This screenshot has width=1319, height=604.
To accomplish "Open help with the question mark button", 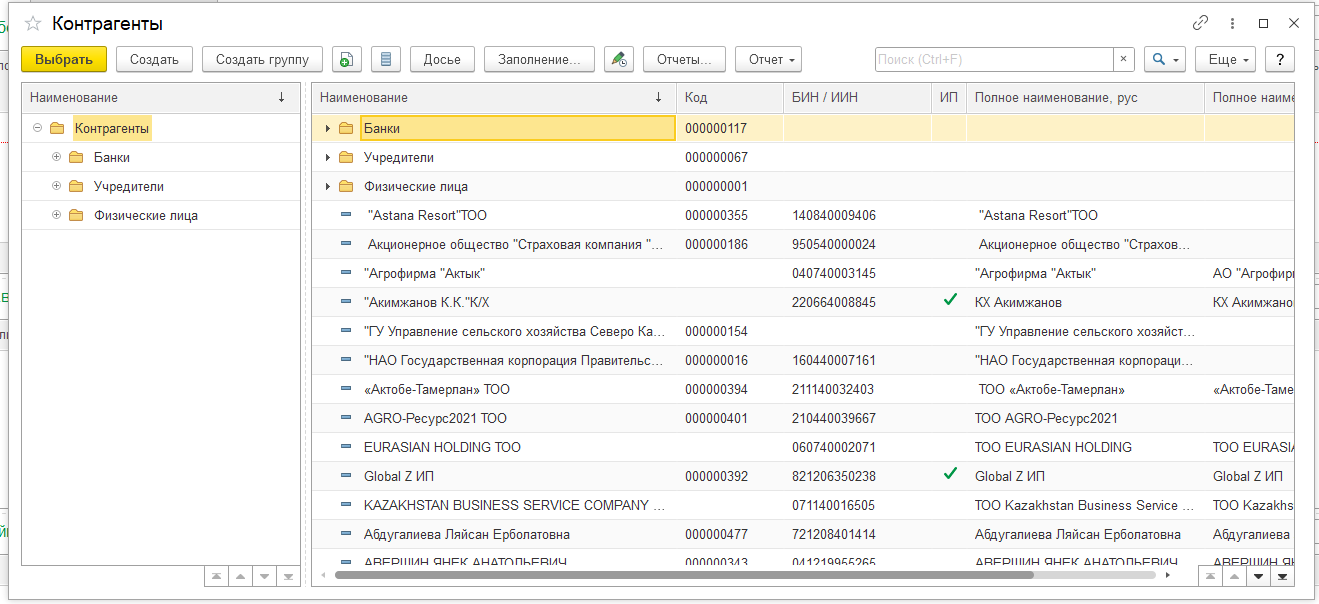I will [1280, 60].
